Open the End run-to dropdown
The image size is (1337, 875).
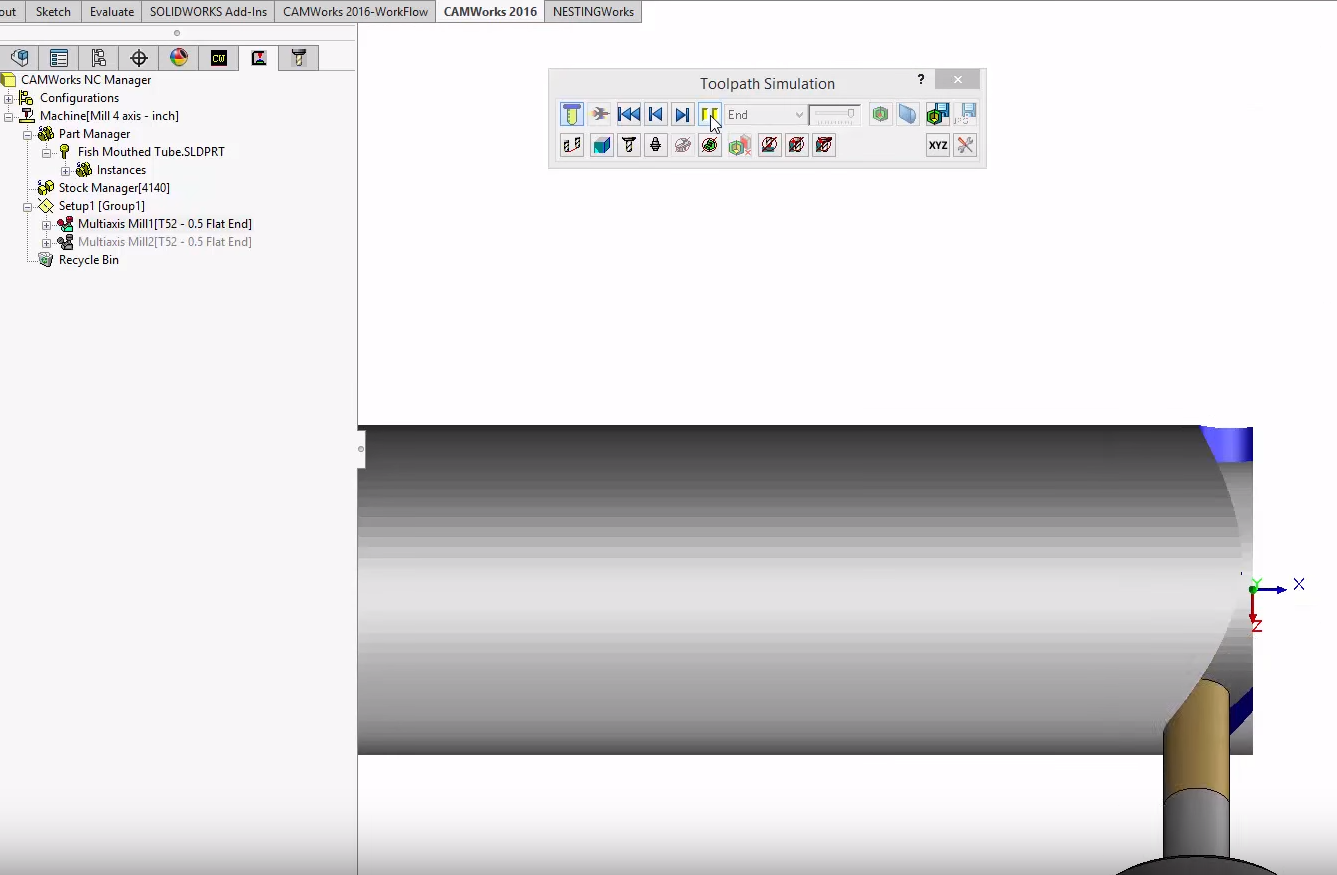point(765,115)
